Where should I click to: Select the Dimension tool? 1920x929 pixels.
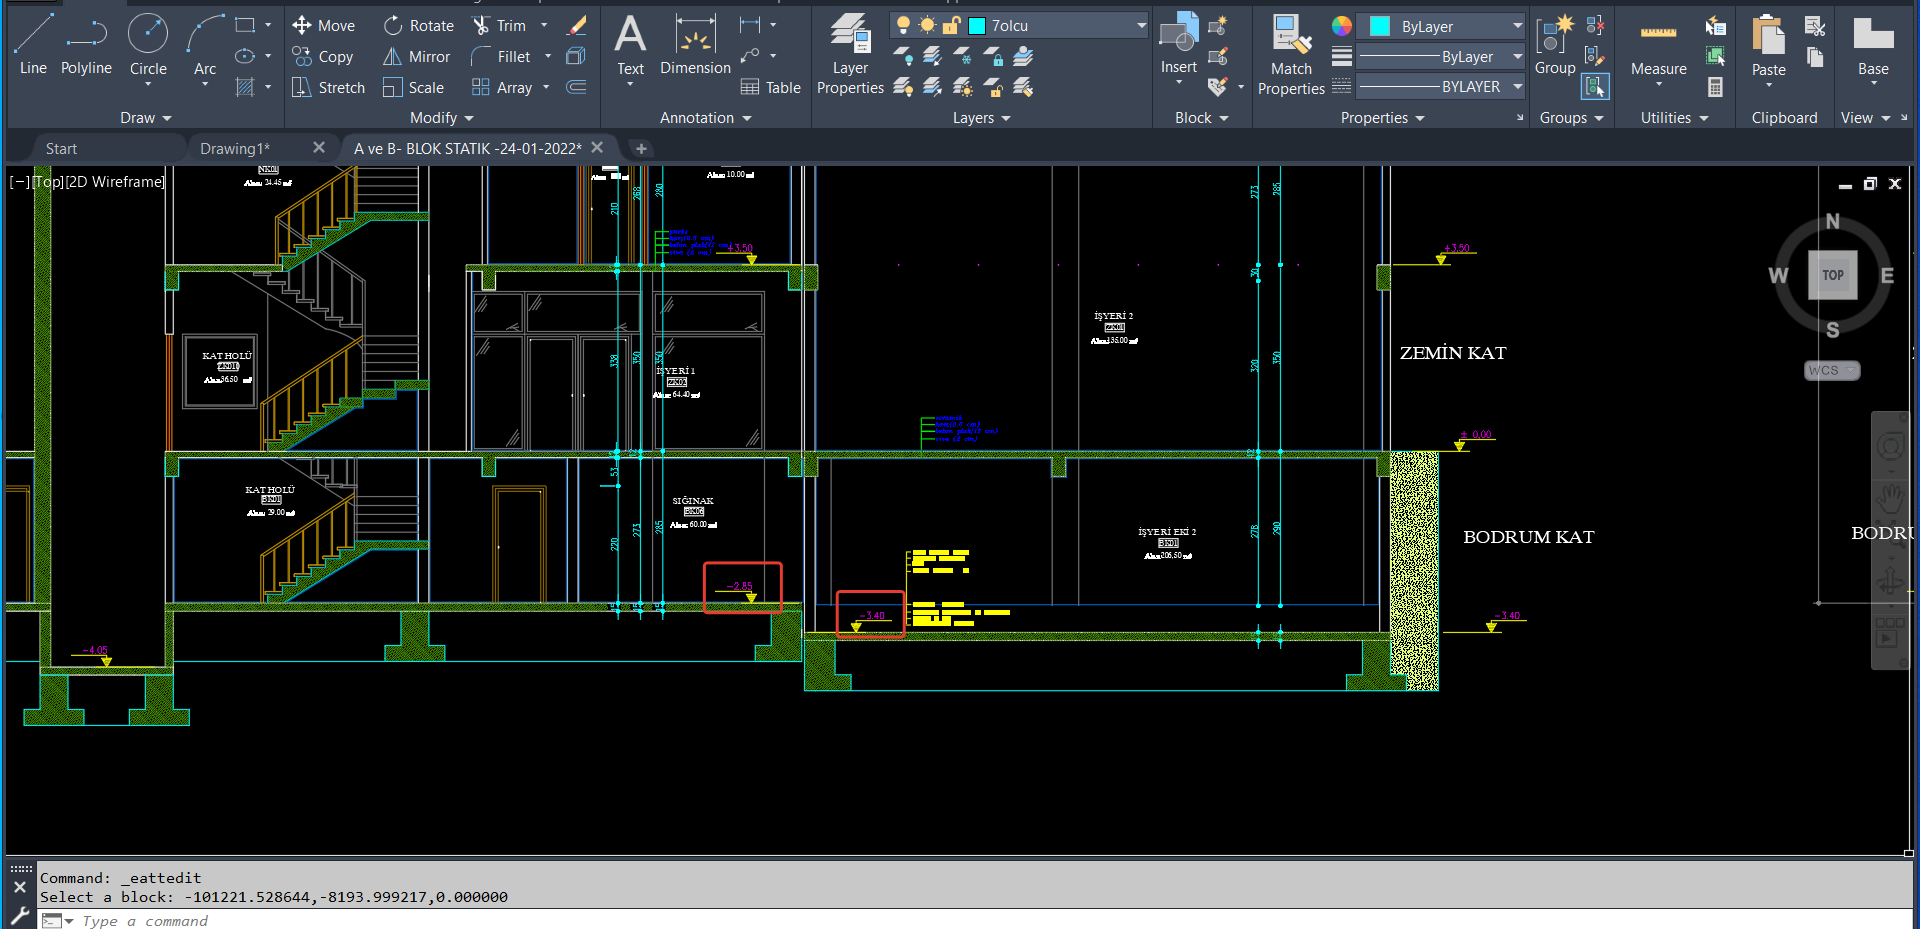tap(695, 45)
